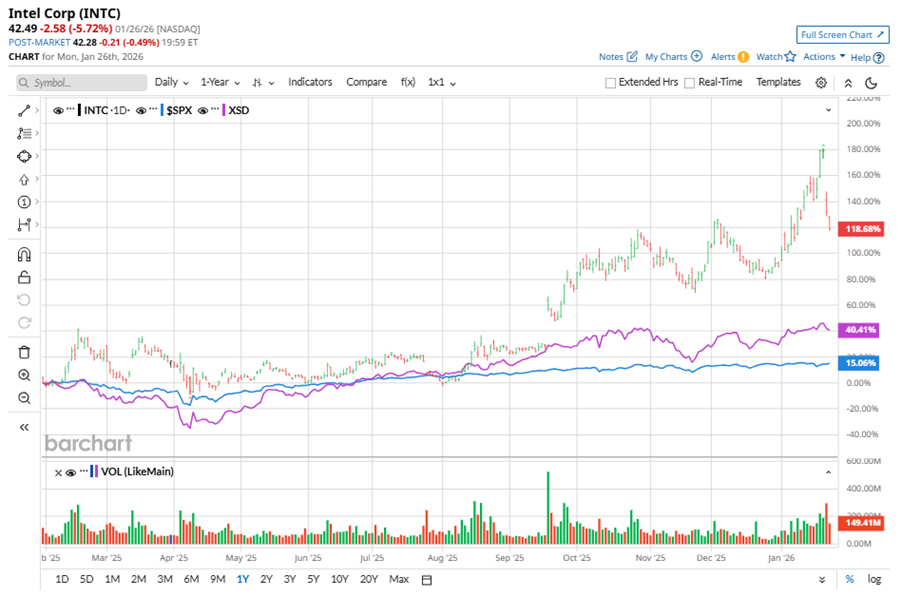This screenshot has height=597, width=902.
Task: Open chart settings gear
Action: click(821, 83)
